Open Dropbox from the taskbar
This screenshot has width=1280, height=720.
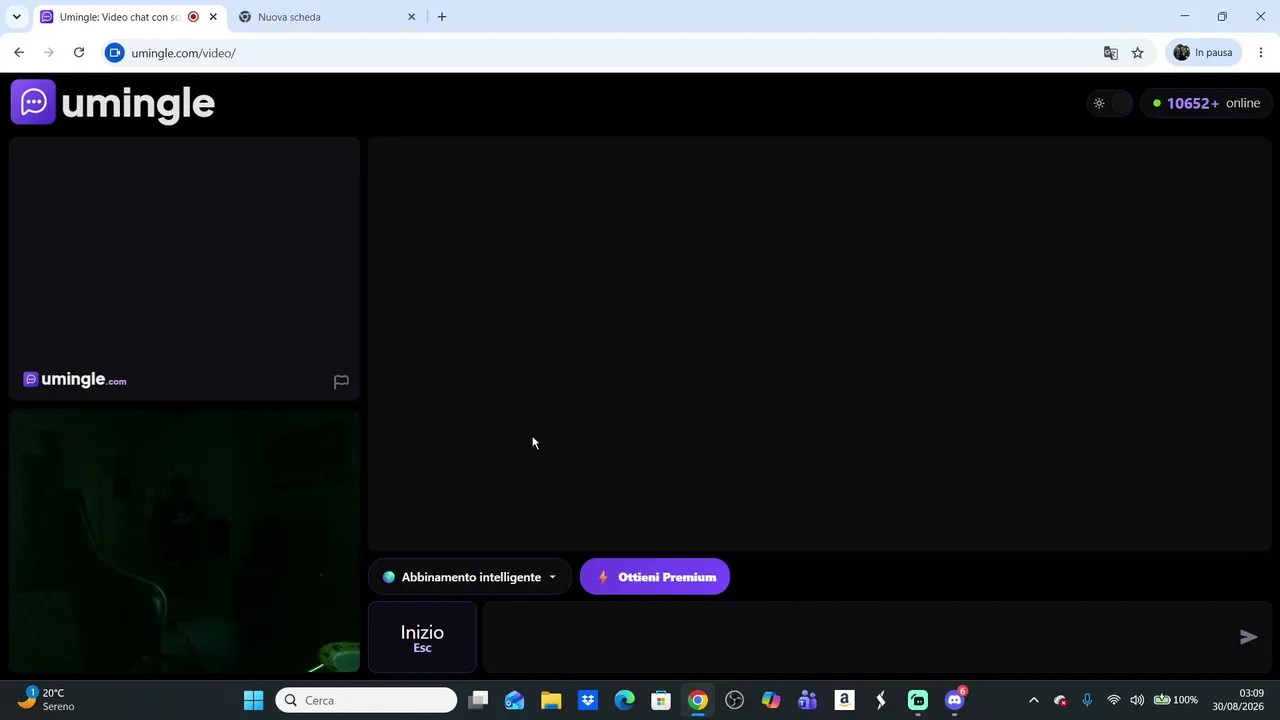(588, 700)
